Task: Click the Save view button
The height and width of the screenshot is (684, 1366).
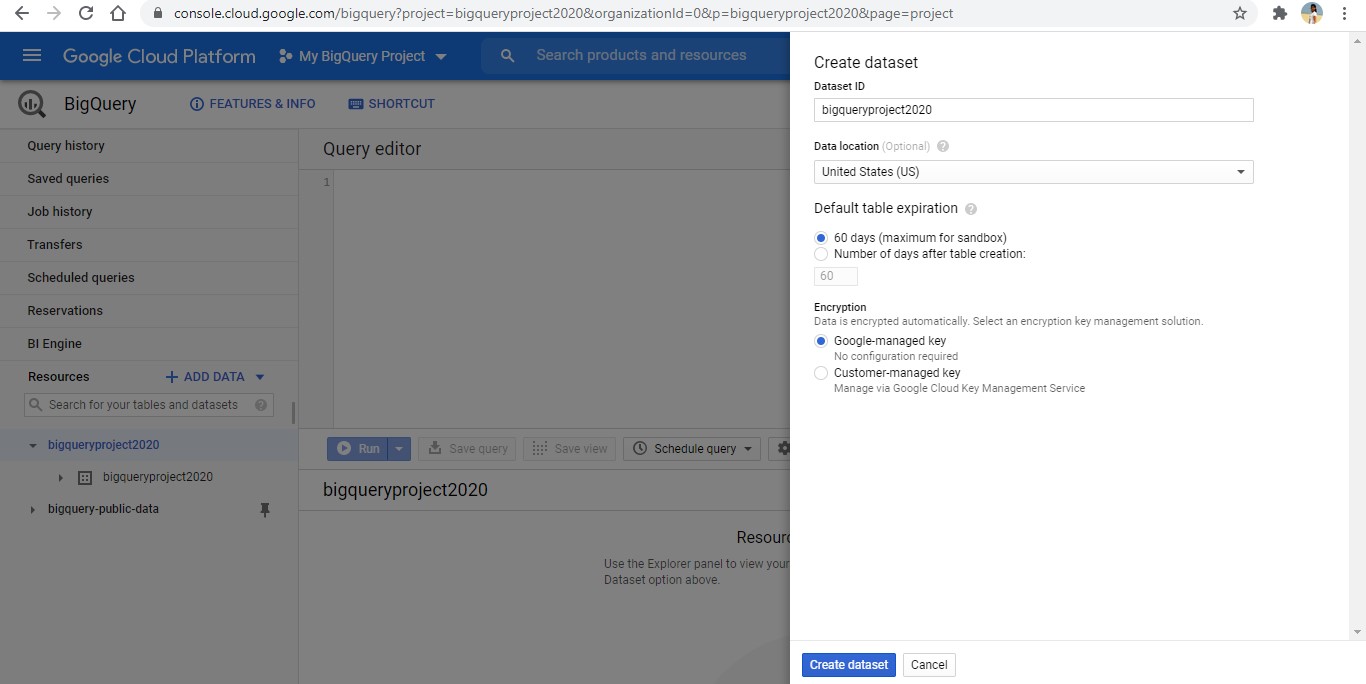Action: pyautogui.click(x=569, y=449)
